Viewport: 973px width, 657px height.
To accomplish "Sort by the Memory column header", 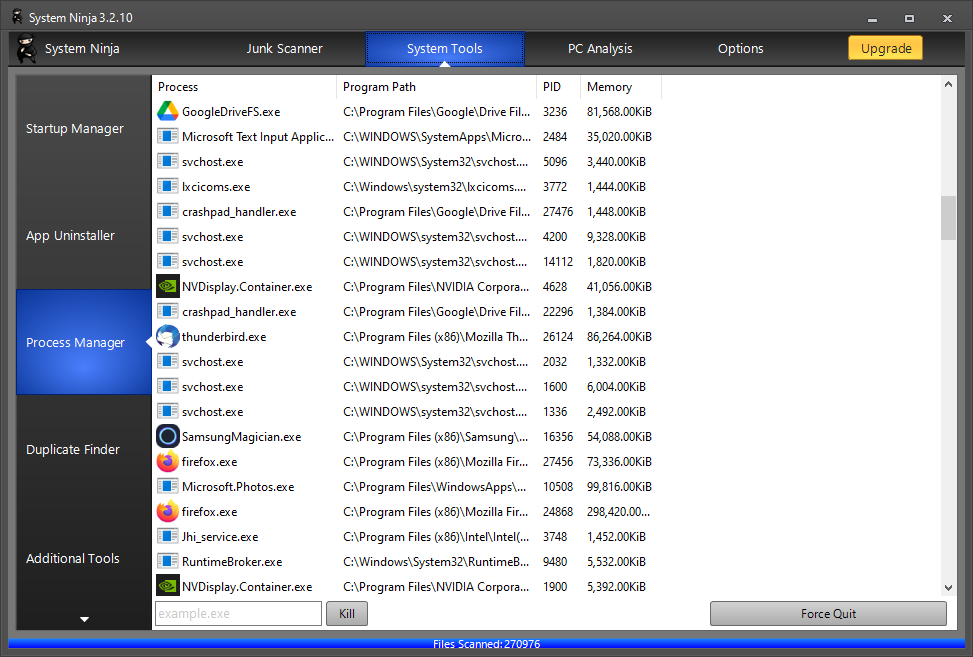I will 621,87.
